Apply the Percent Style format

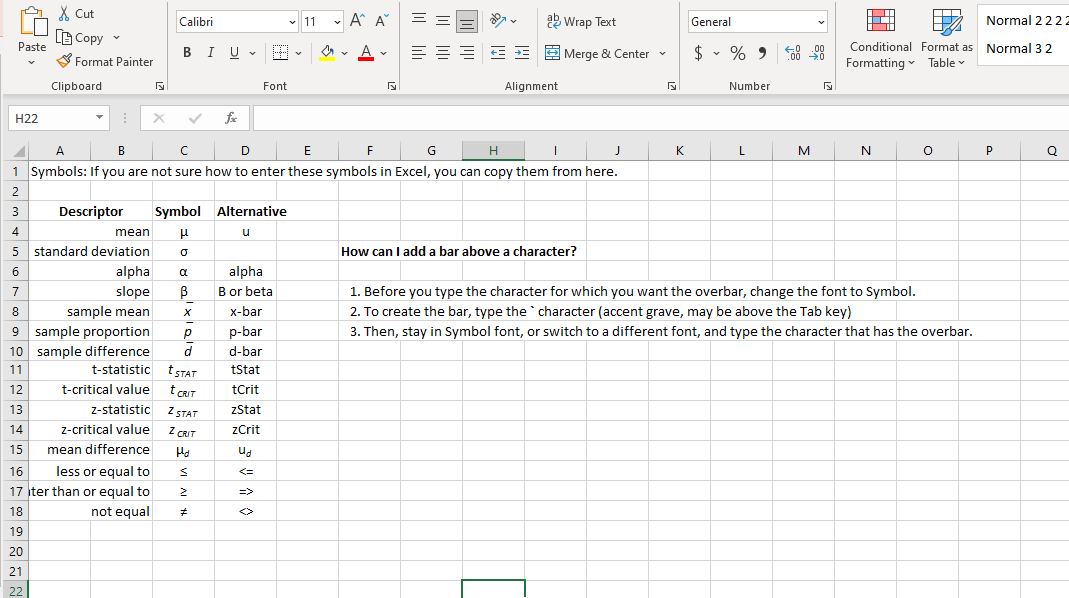(x=738, y=53)
